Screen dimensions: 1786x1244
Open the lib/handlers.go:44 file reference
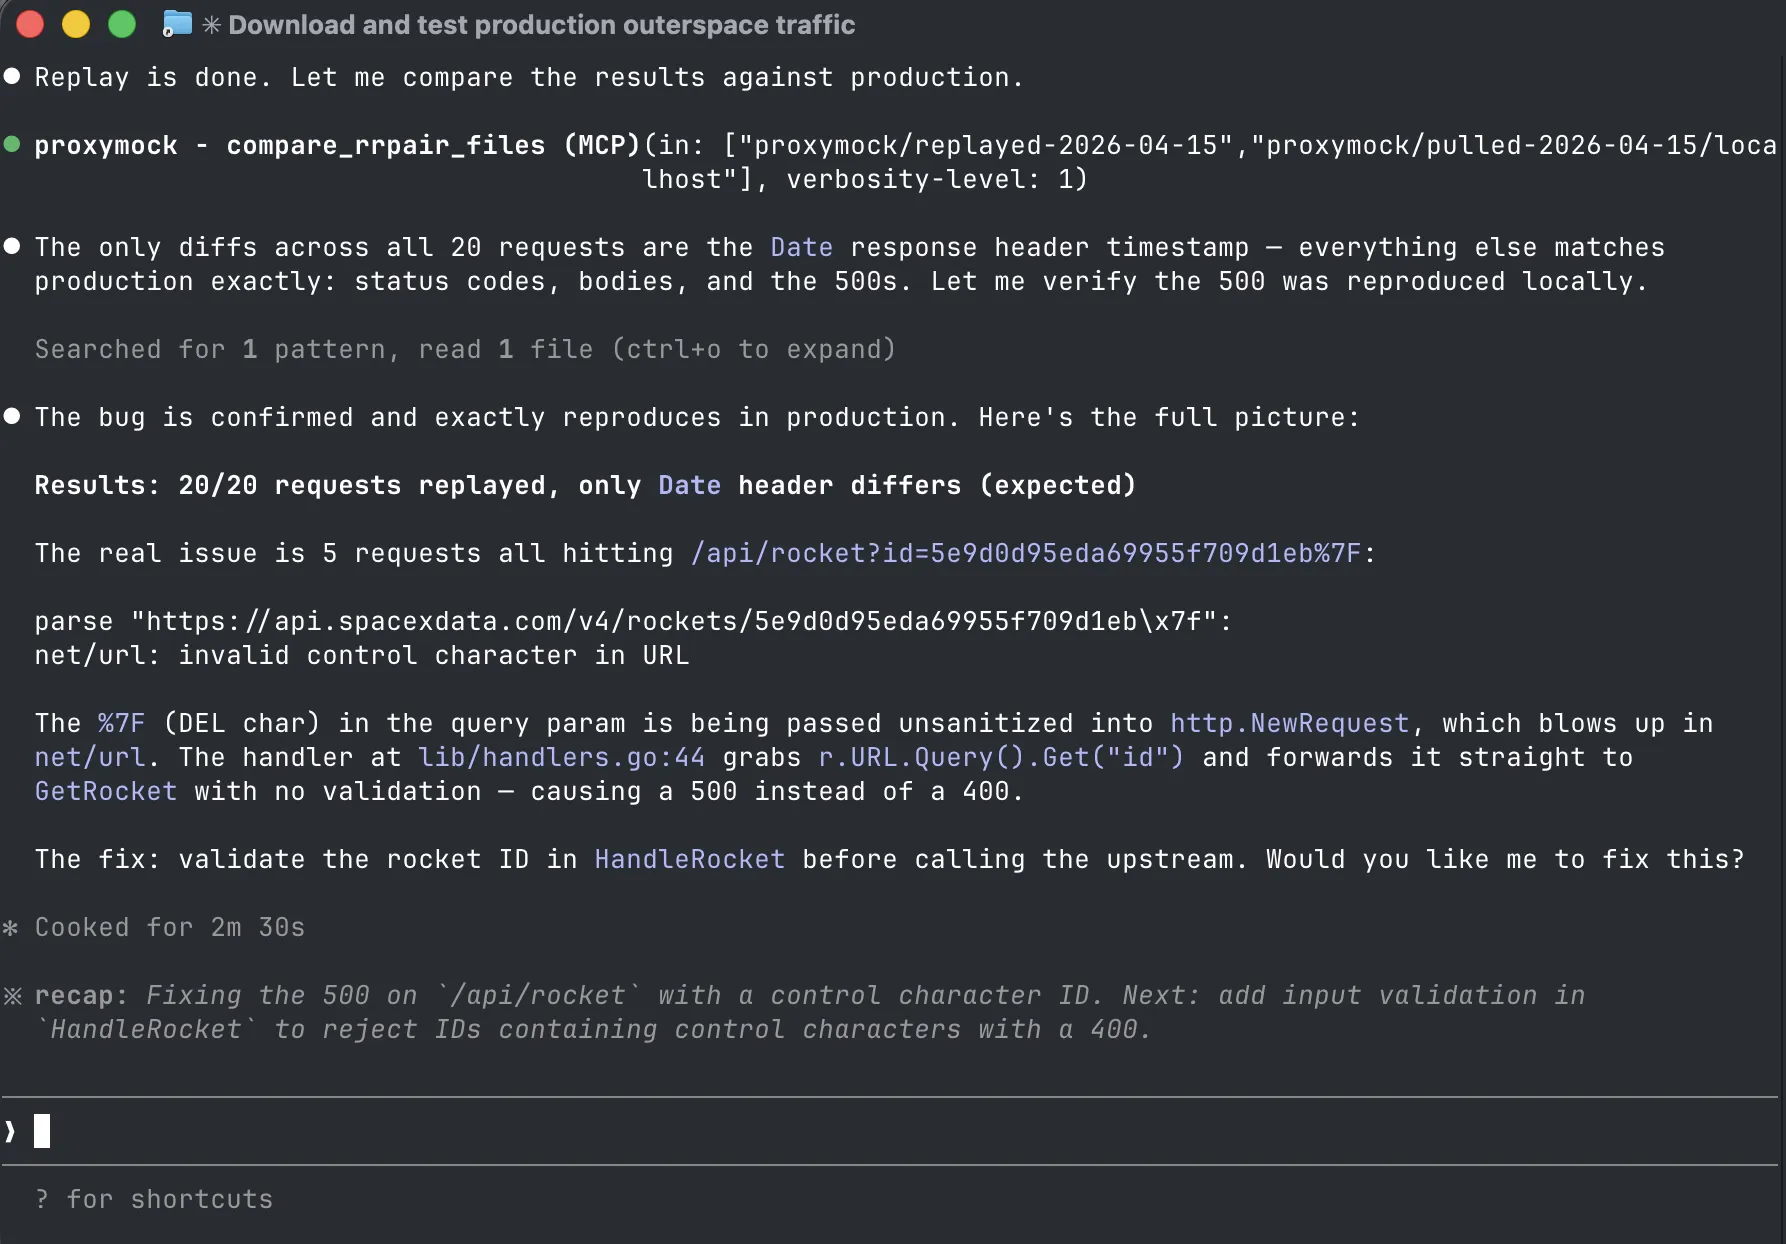click(x=560, y=757)
